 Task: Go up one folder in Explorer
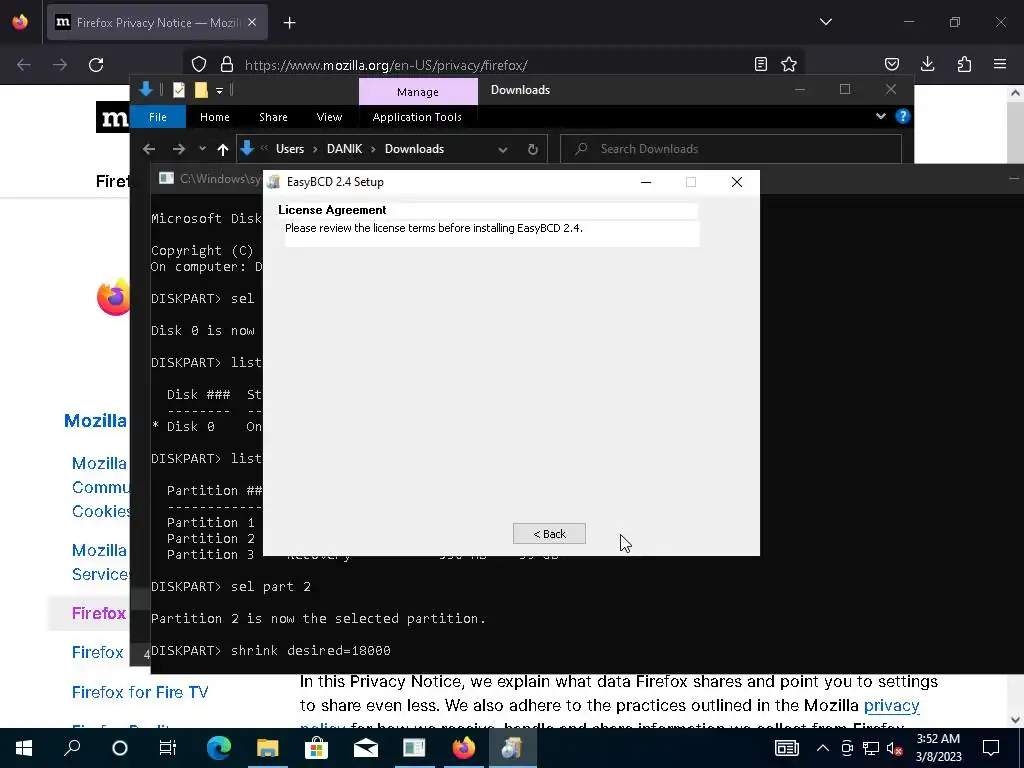pos(223,150)
